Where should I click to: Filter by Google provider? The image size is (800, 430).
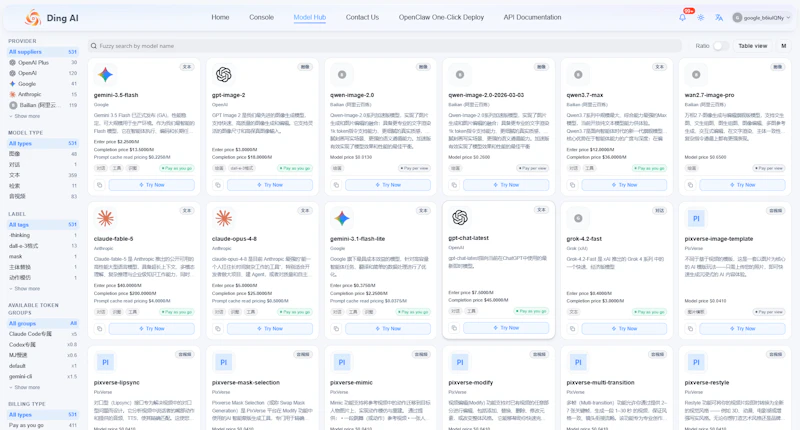point(43,84)
